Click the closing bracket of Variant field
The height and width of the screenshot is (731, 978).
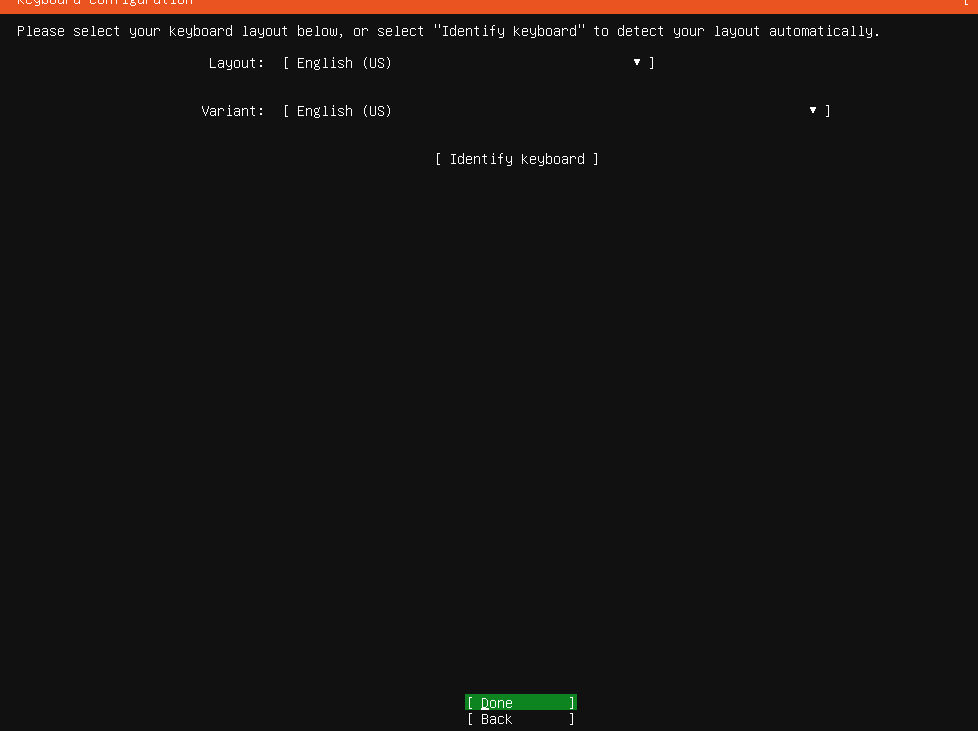[x=828, y=111]
